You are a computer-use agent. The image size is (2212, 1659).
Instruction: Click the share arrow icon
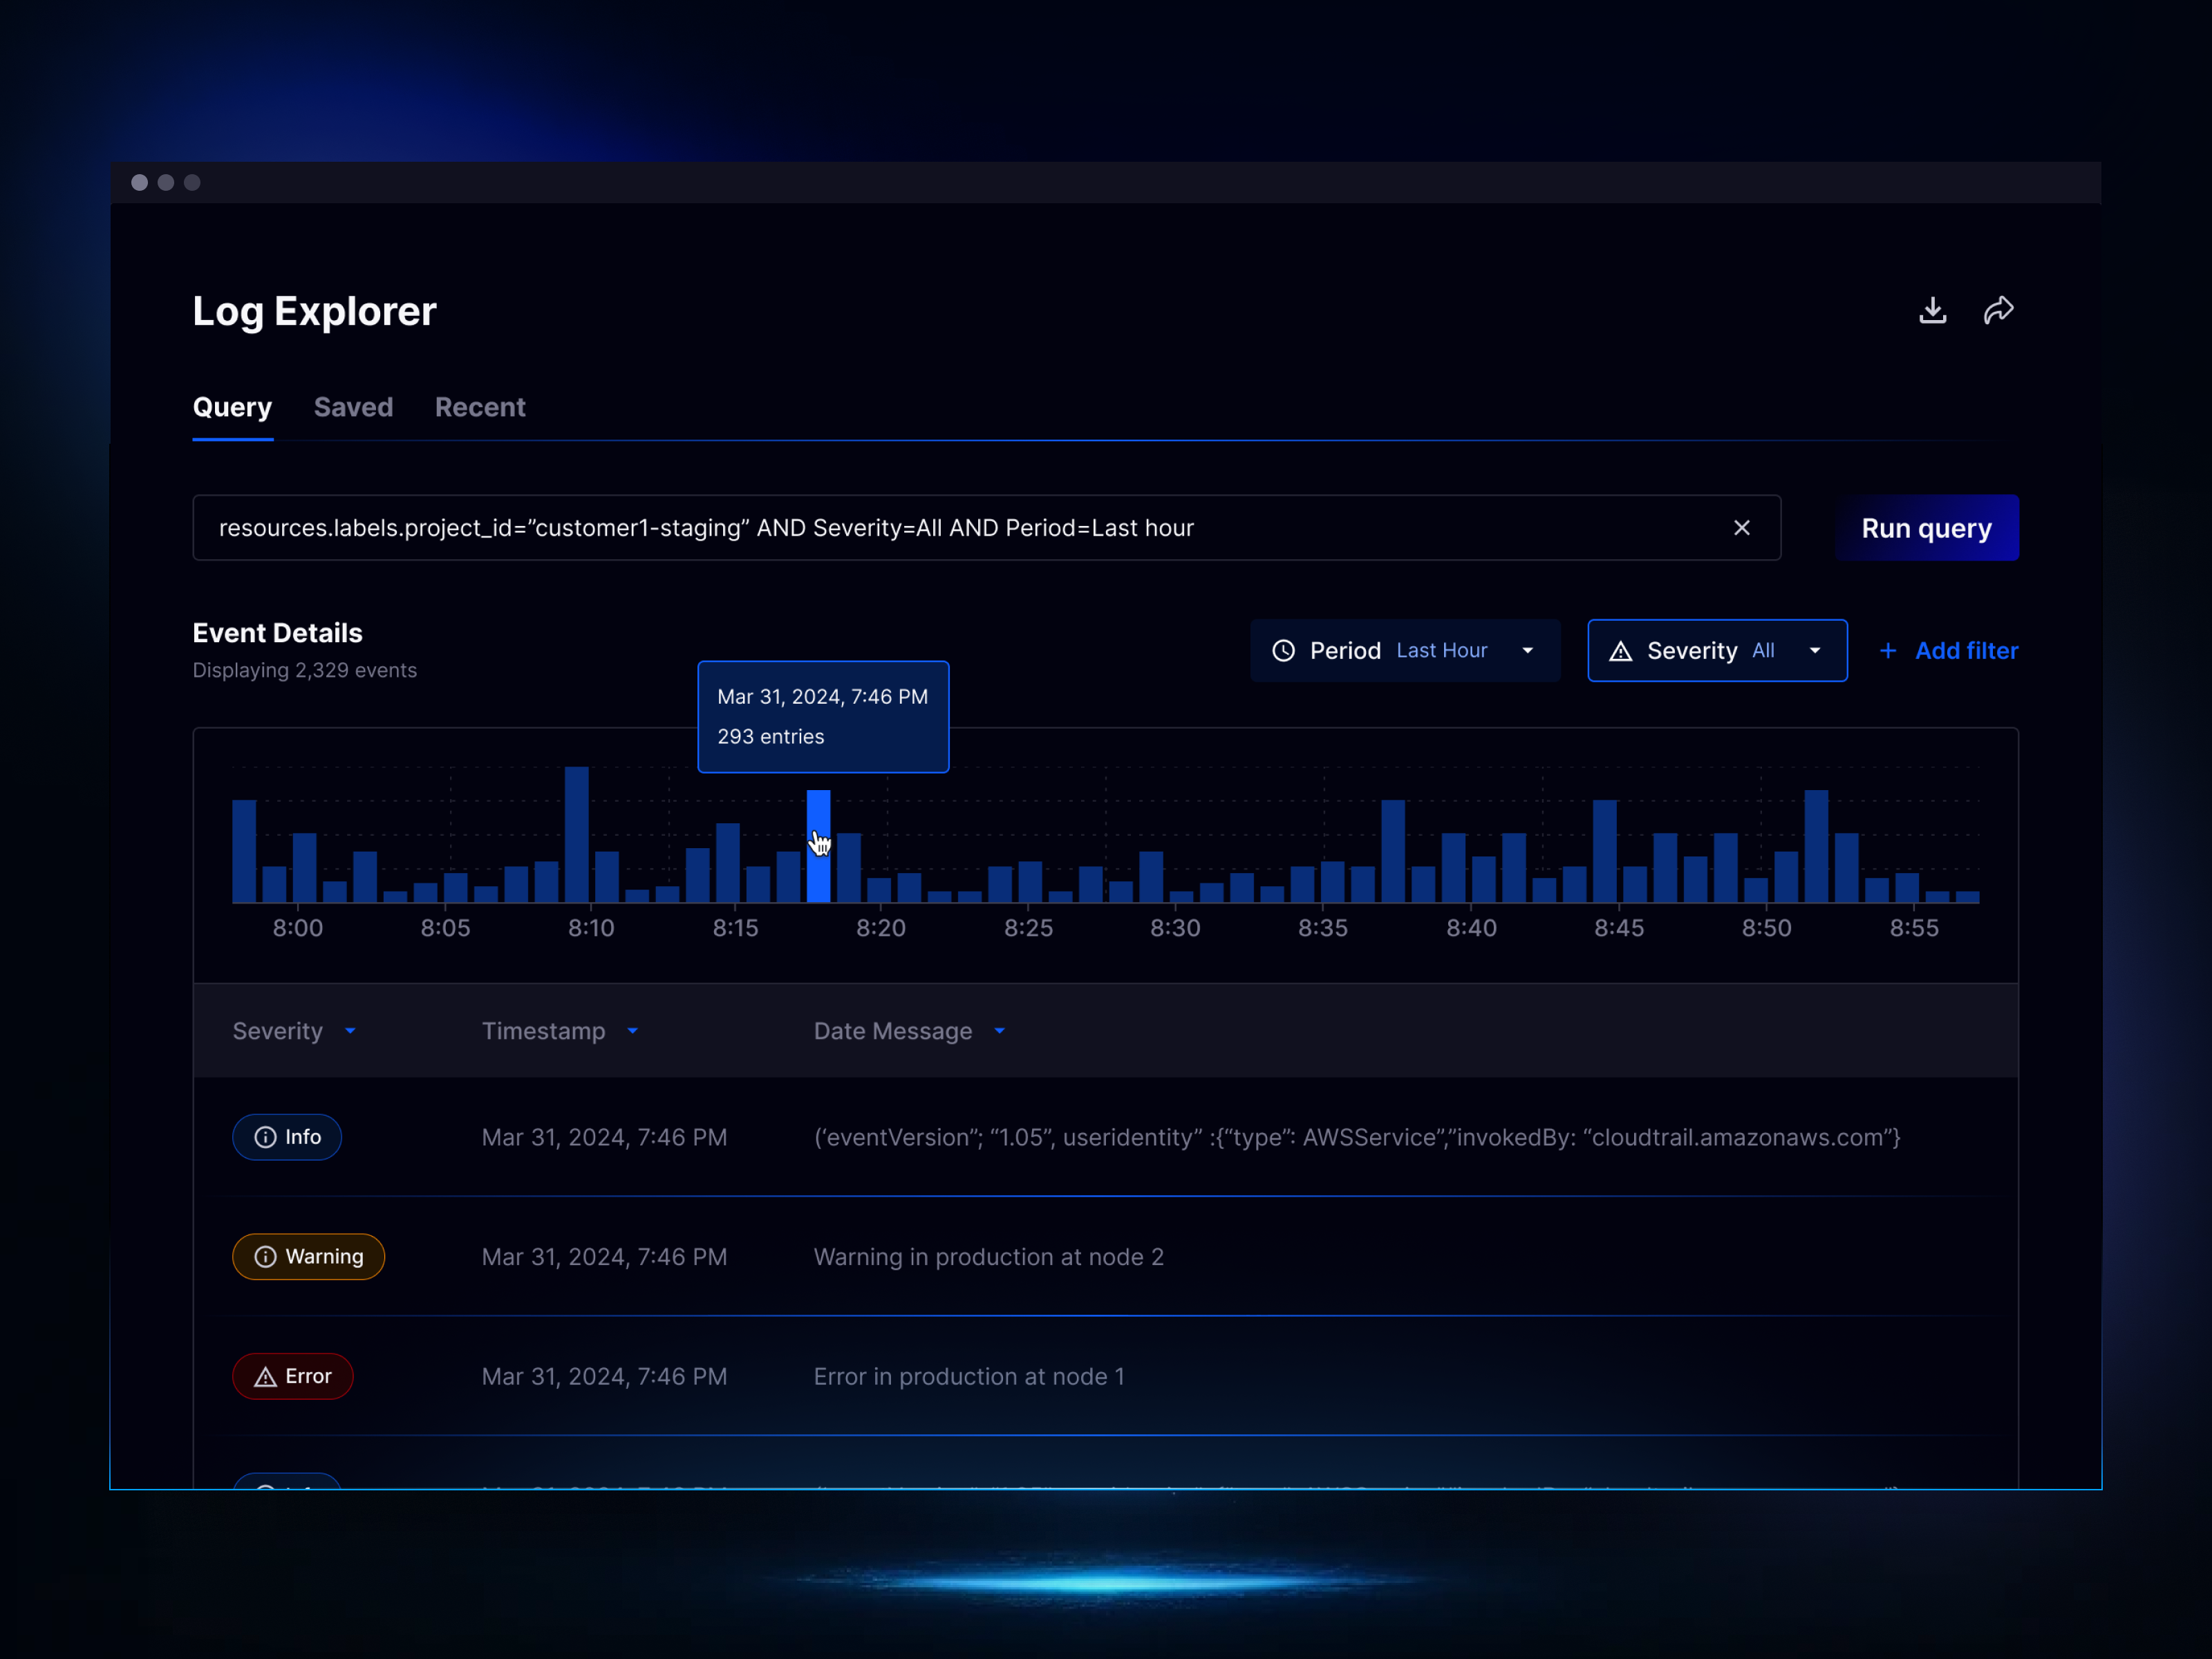click(x=1998, y=310)
